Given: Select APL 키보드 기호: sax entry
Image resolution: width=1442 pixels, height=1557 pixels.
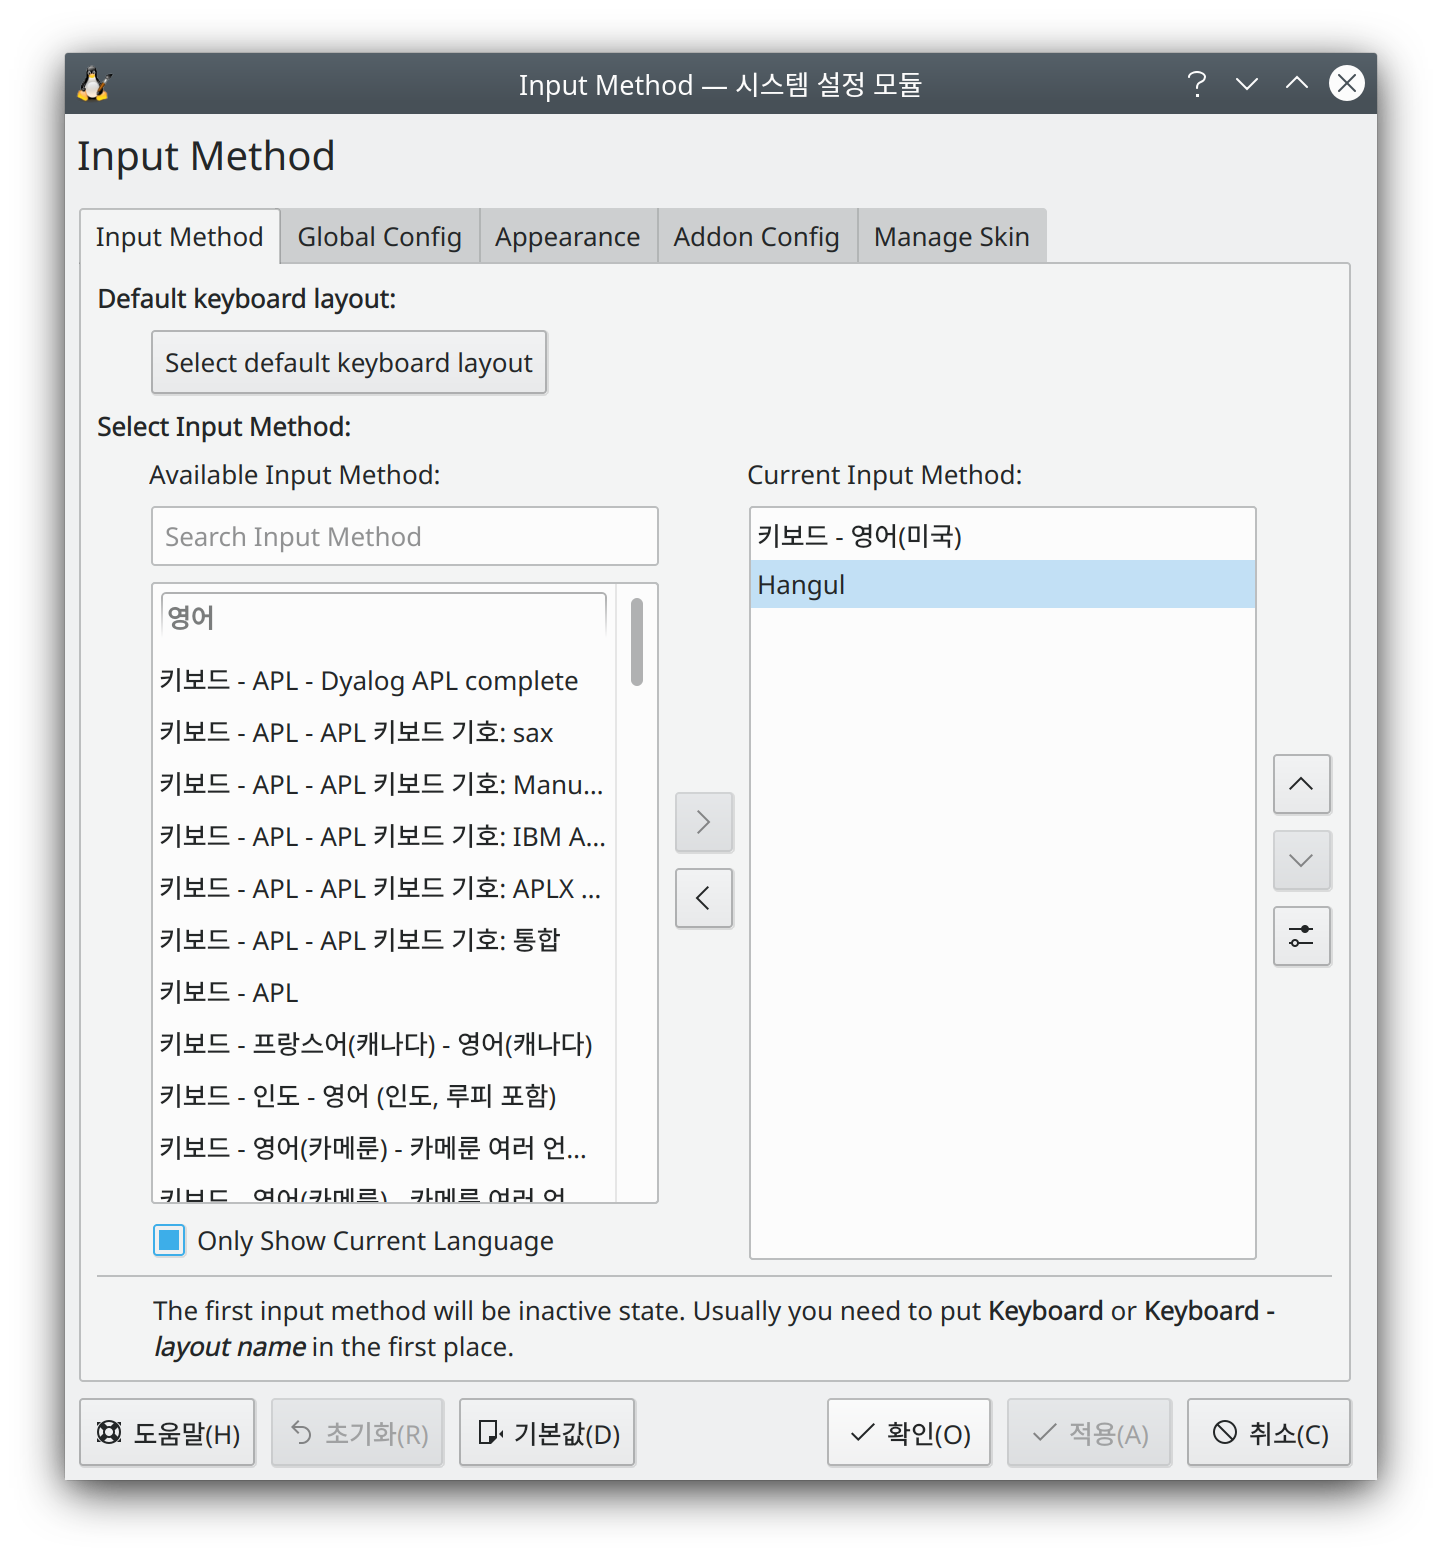Looking at the screenshot, I should coord(384,733).
